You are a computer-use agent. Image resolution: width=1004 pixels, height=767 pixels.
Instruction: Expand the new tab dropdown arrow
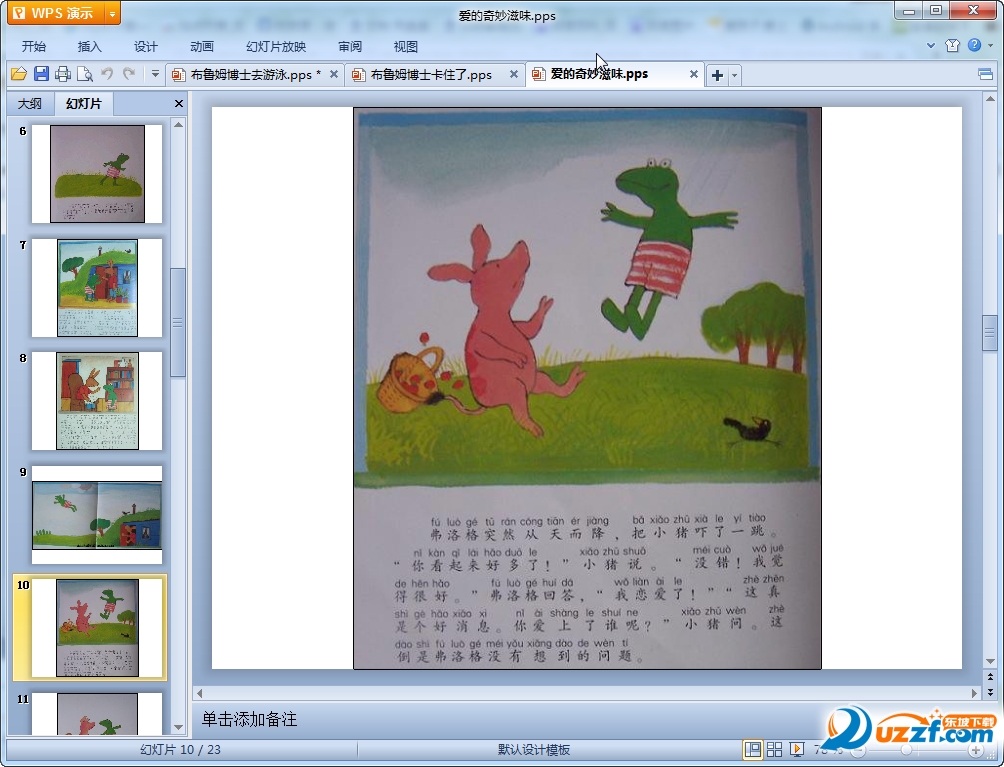734,75
